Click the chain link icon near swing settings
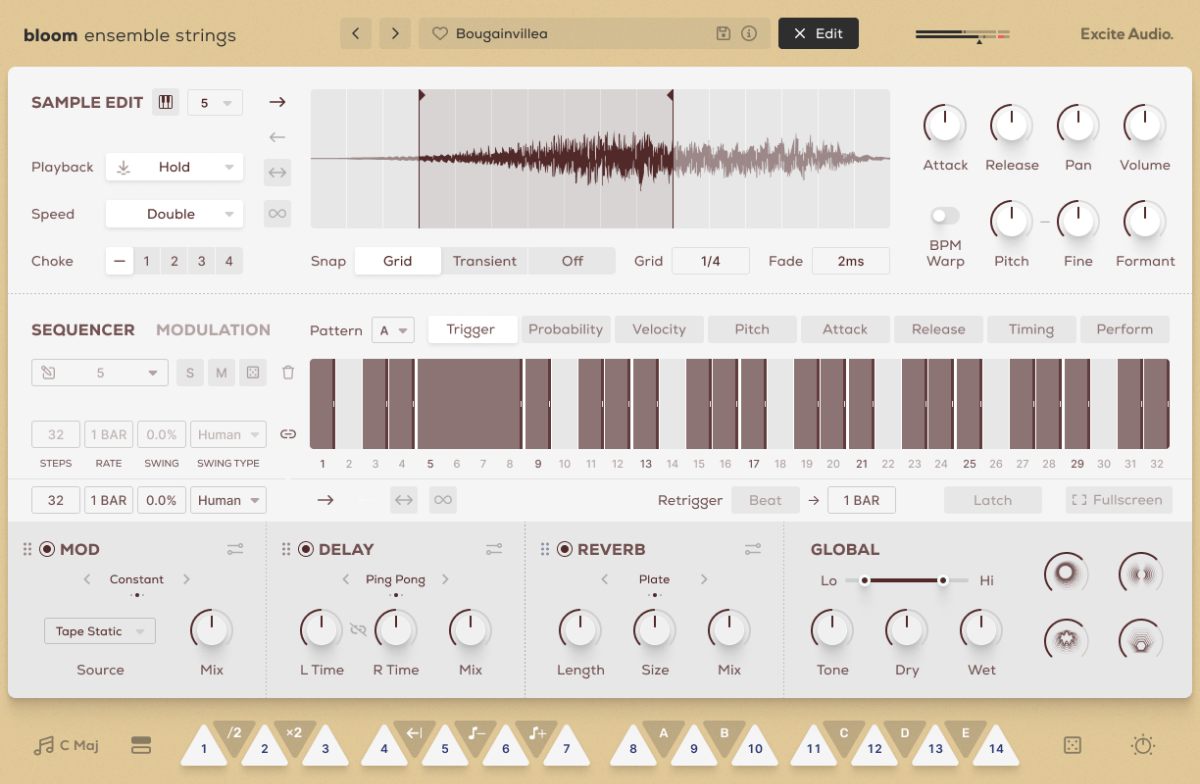 [x=289, y=434]
